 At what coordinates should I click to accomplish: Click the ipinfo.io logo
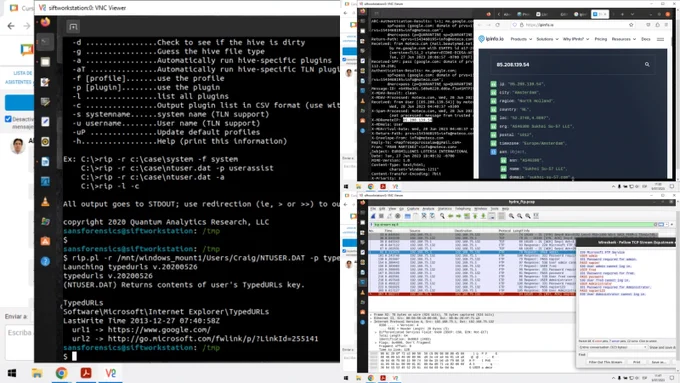click(491, 39)
